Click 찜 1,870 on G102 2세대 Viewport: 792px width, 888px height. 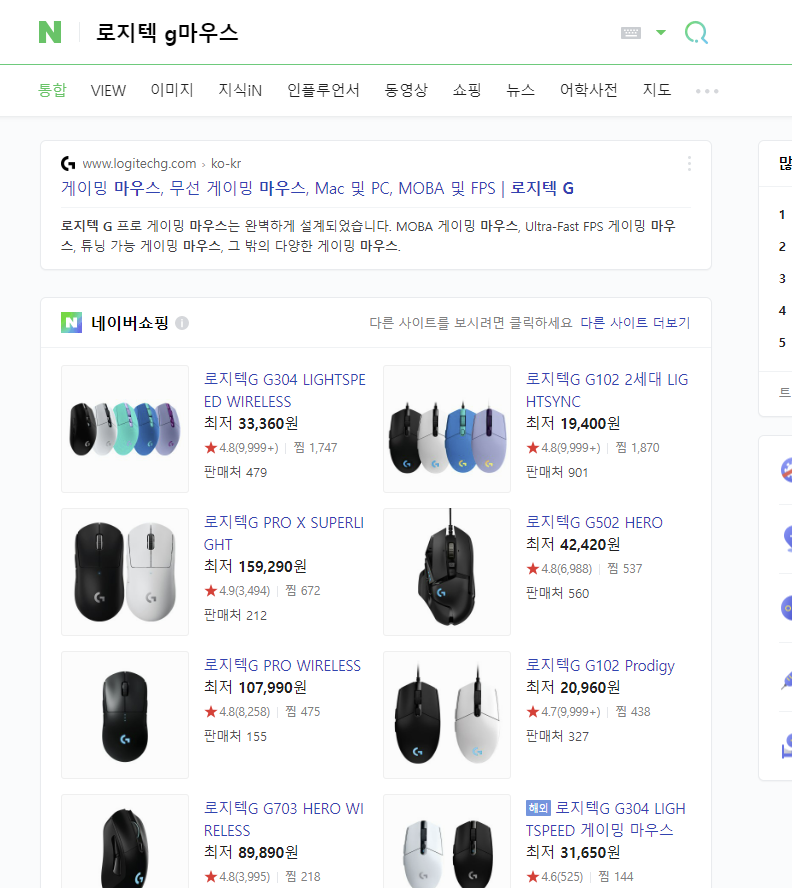[637, 448]
